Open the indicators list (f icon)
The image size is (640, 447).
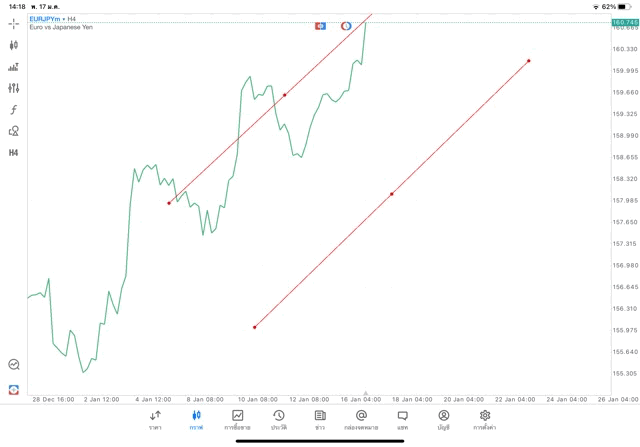(14, 109)
